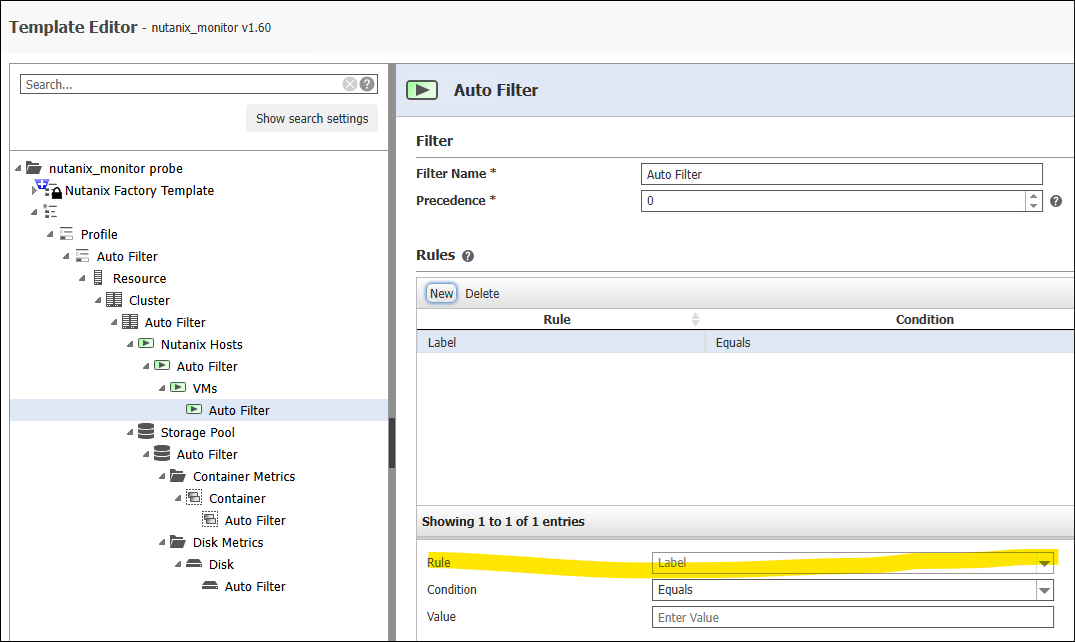
Task: Expand the Nutanix Factory Template node
Action: click(x=34, y=190)
